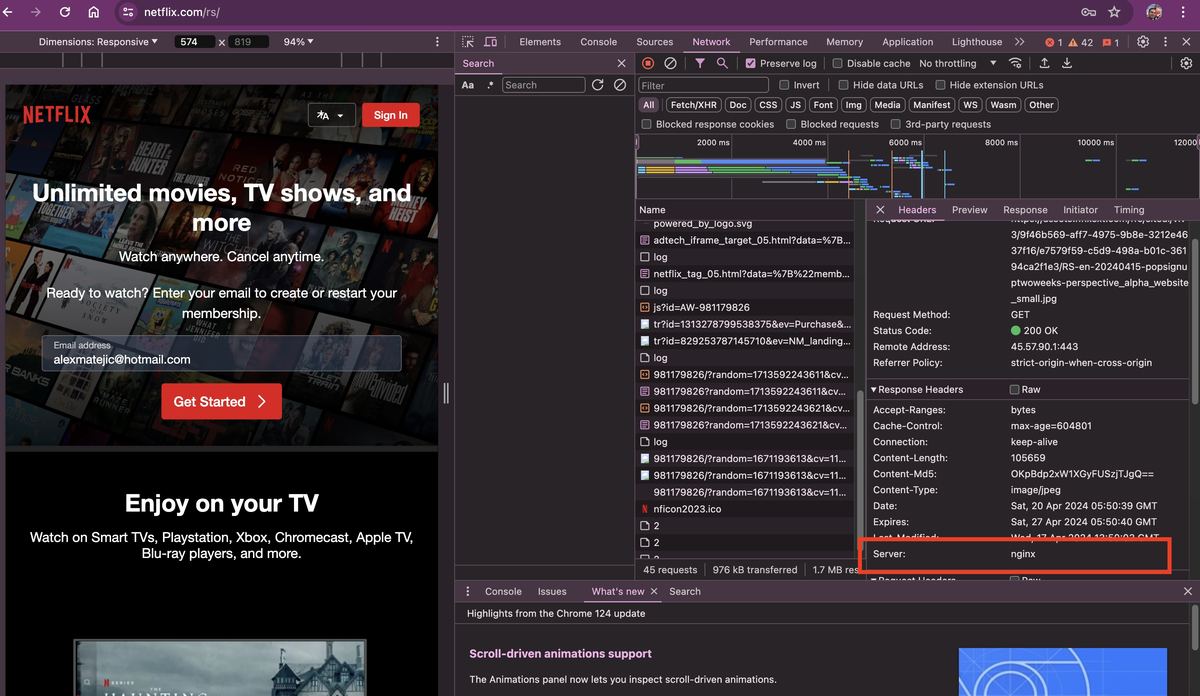Open the Issues drawer tab
The image size is (1200, 696).
pos(552,591)
